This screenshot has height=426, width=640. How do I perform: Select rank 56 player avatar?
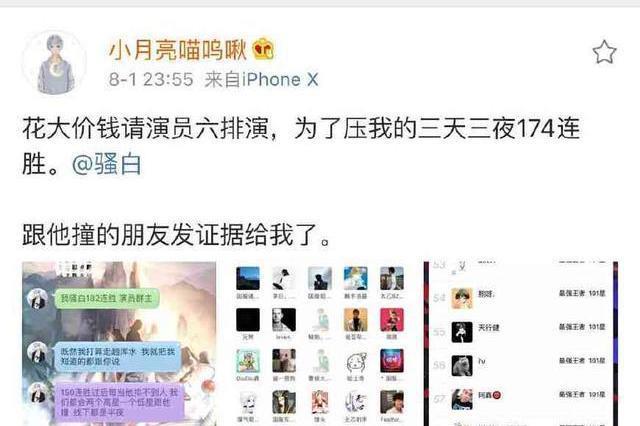pos(462,365)
